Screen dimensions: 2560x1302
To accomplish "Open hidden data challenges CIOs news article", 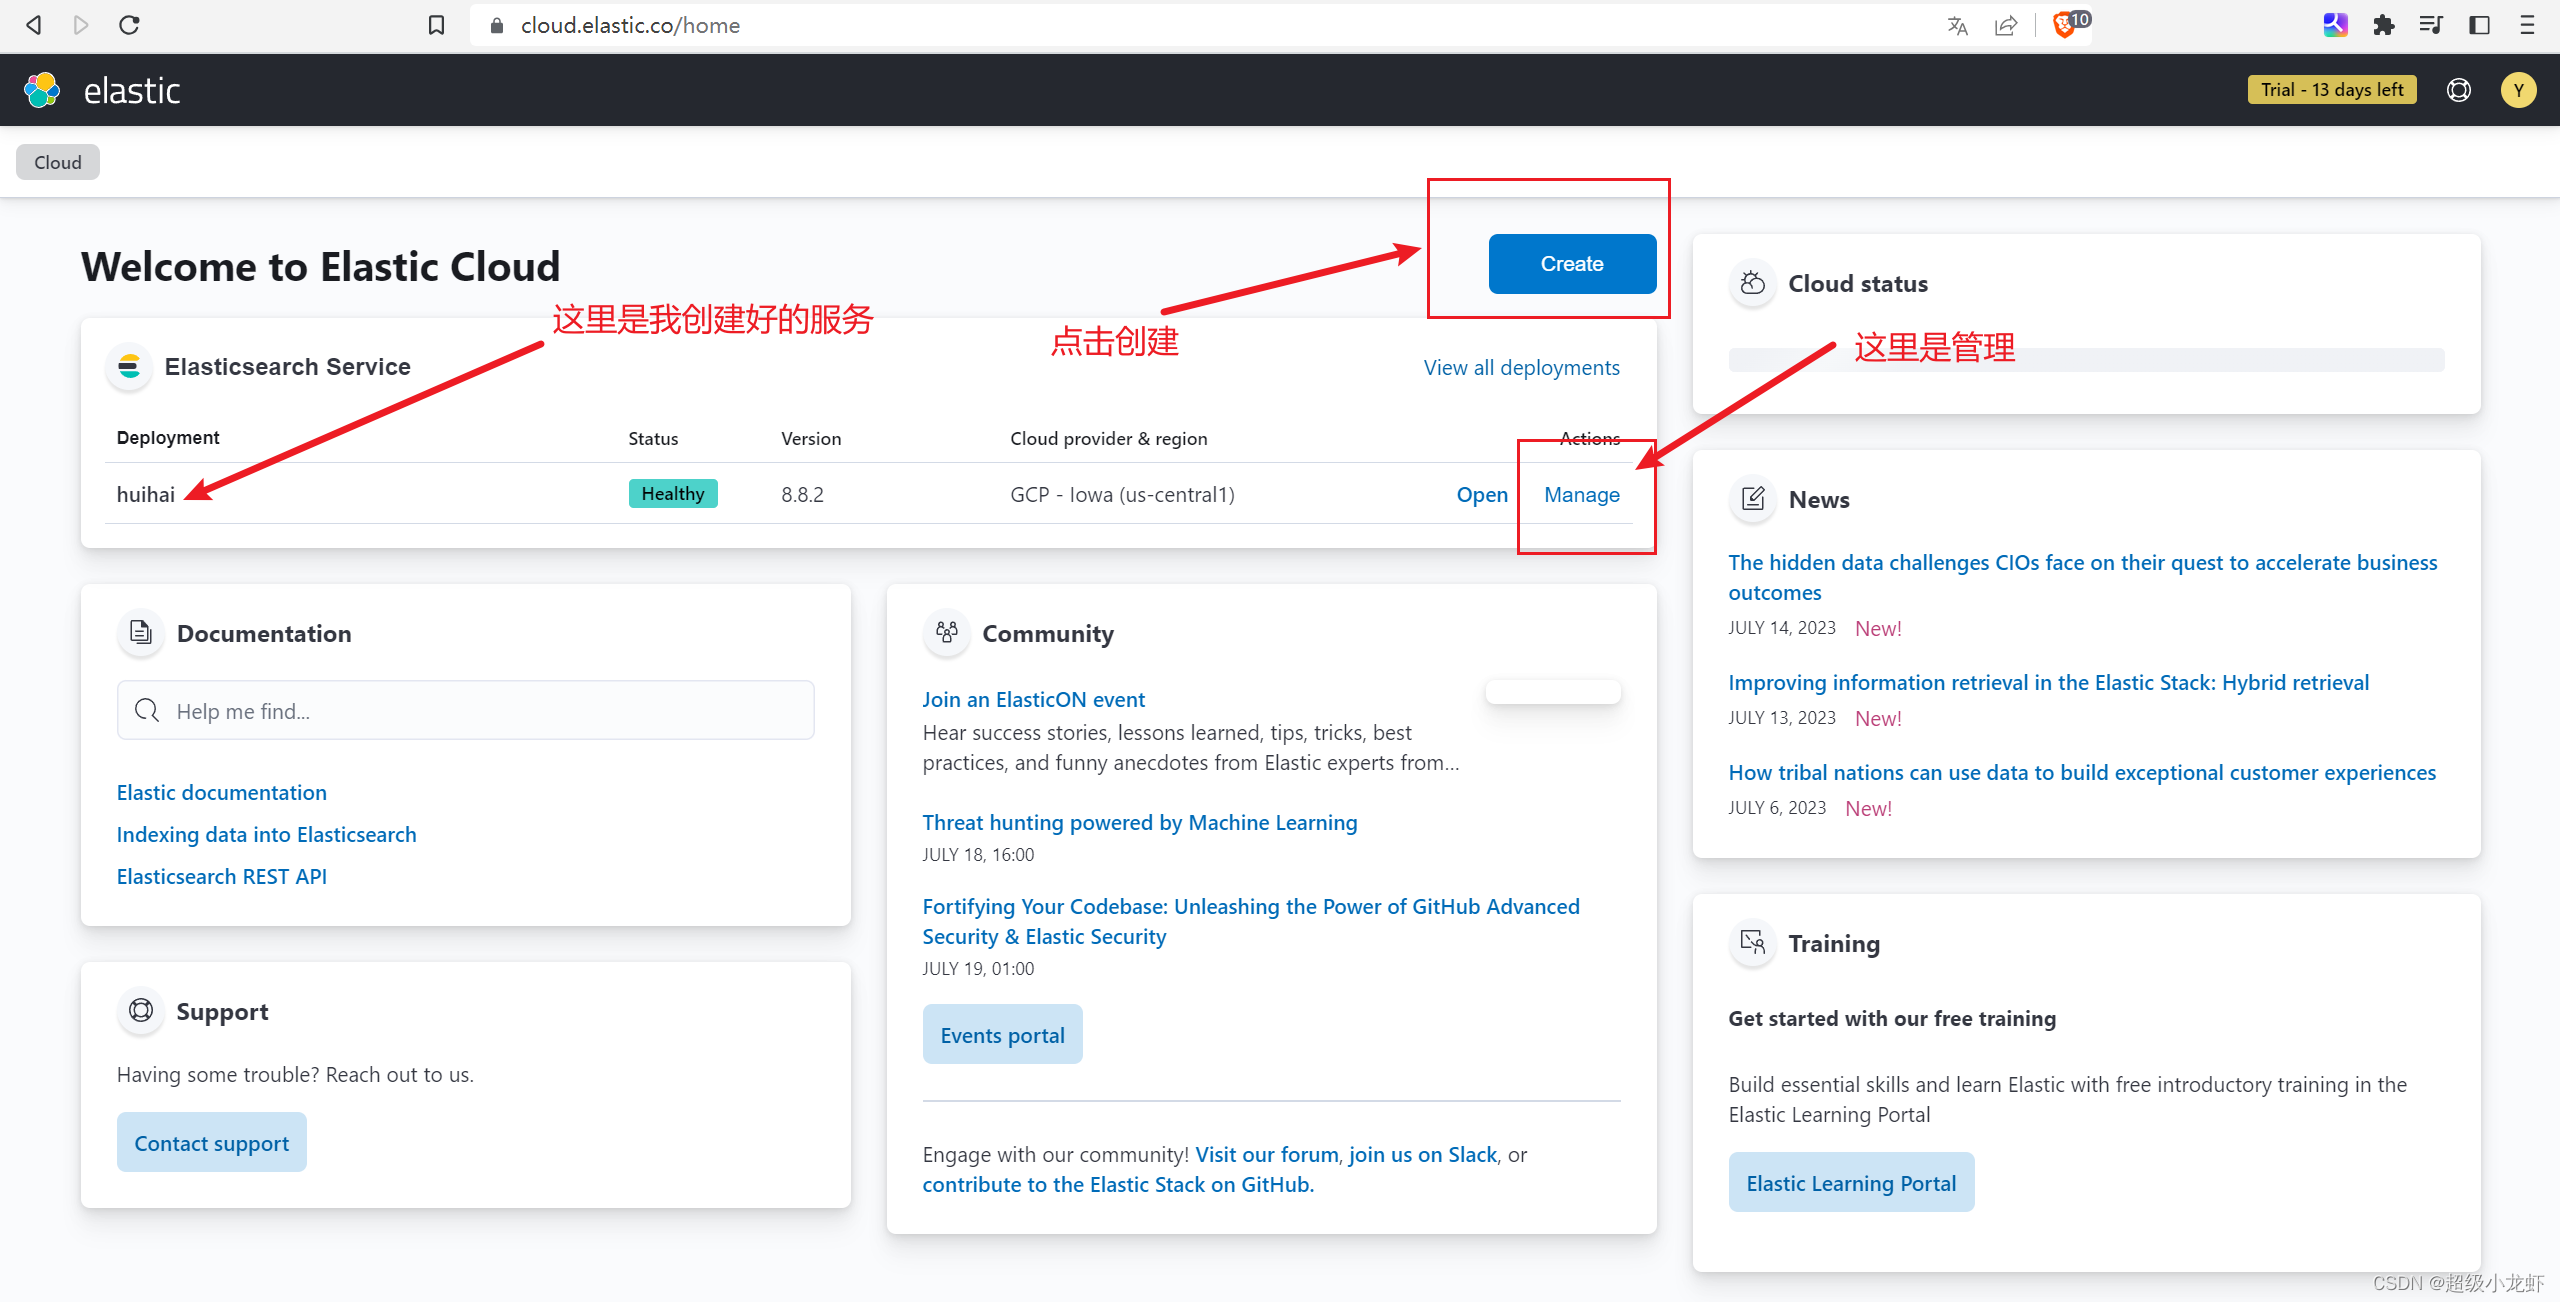I will (2083, 577).
